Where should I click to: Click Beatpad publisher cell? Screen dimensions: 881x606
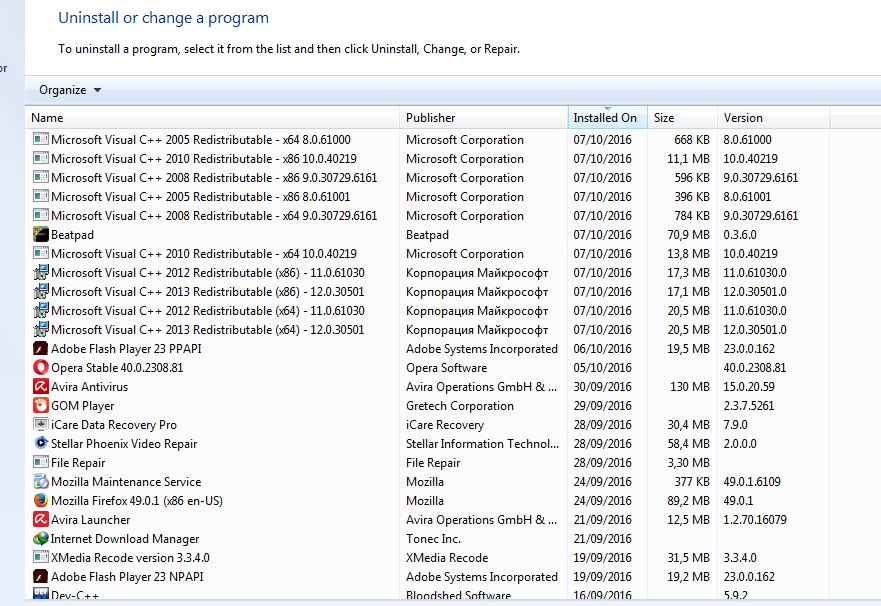coord(428,235)
